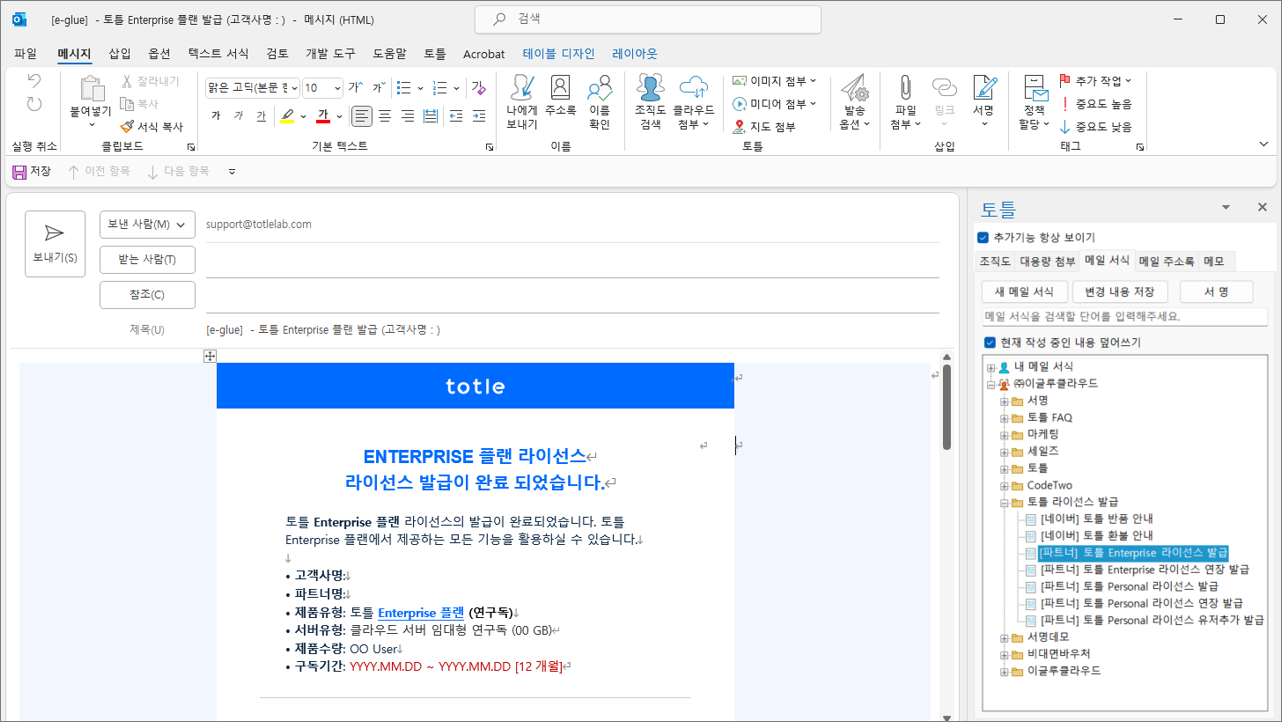The width and height of the screenshot is (1282, 722).
Task: Open the 메일 주소록 panel tab
Action: pyautogui.click(x=1167, y=261)
